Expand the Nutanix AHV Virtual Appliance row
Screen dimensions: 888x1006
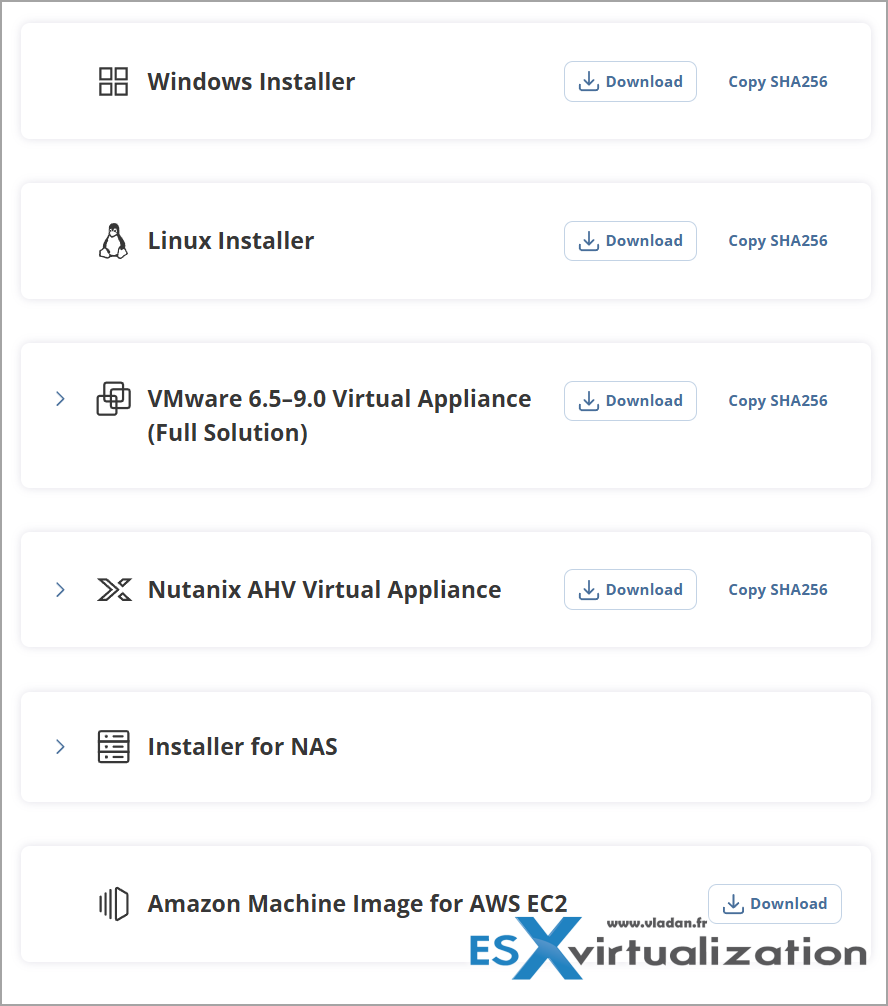[x=60, y=590]
